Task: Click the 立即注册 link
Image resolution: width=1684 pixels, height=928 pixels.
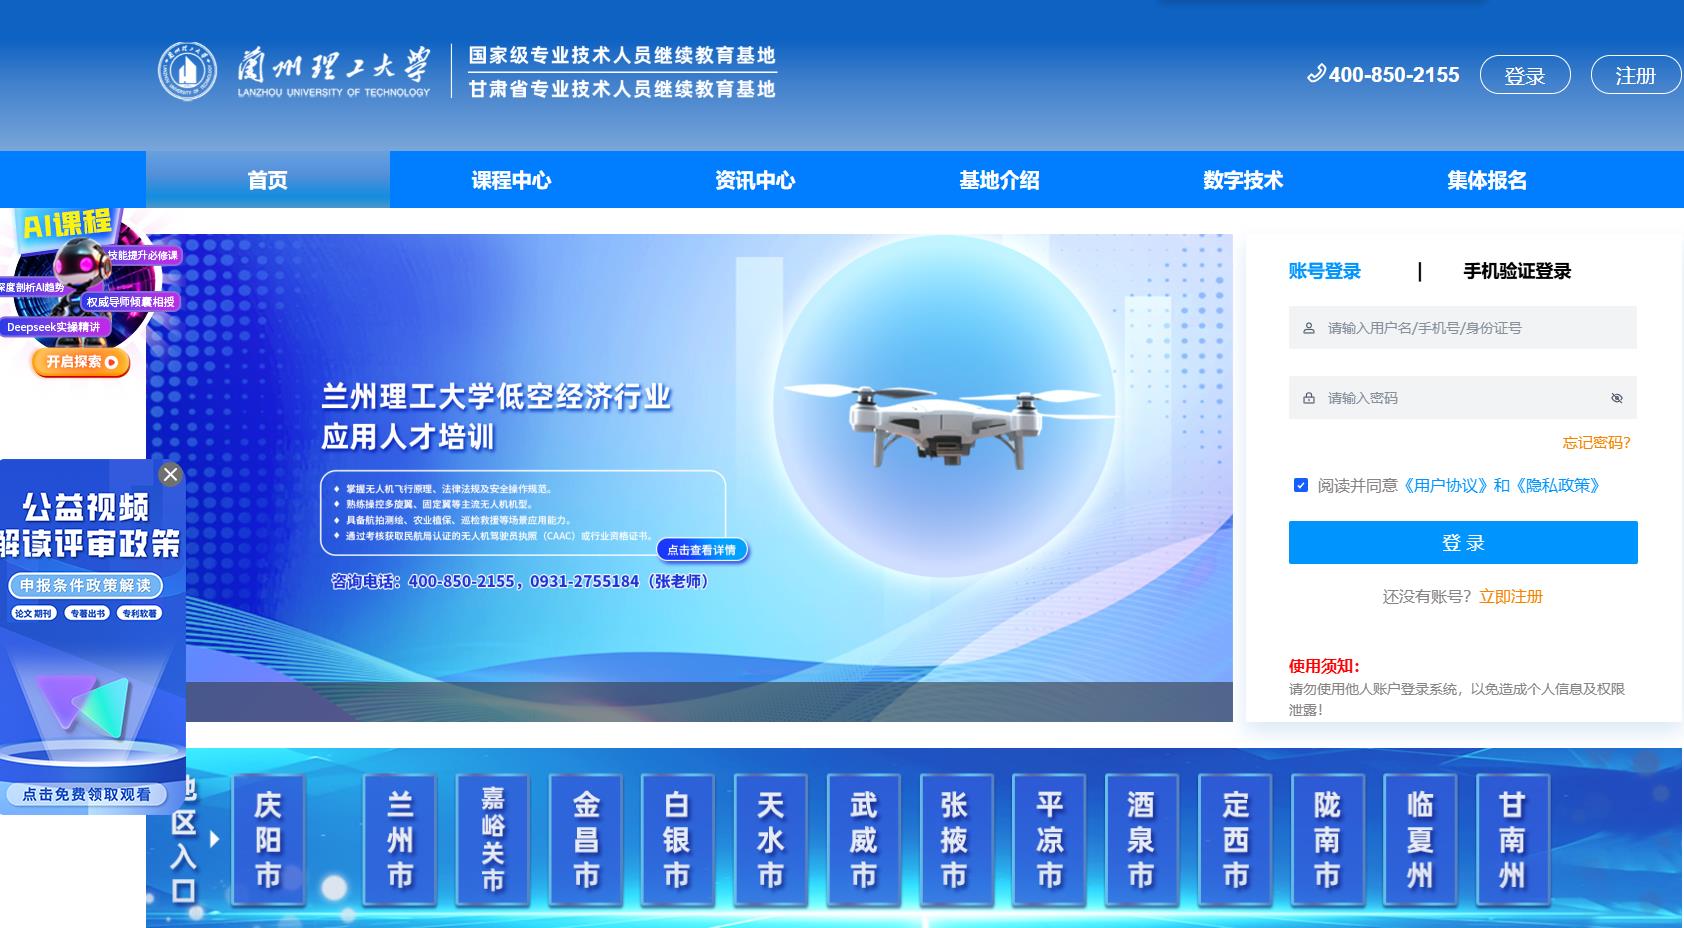Action: coord(1510,597)
